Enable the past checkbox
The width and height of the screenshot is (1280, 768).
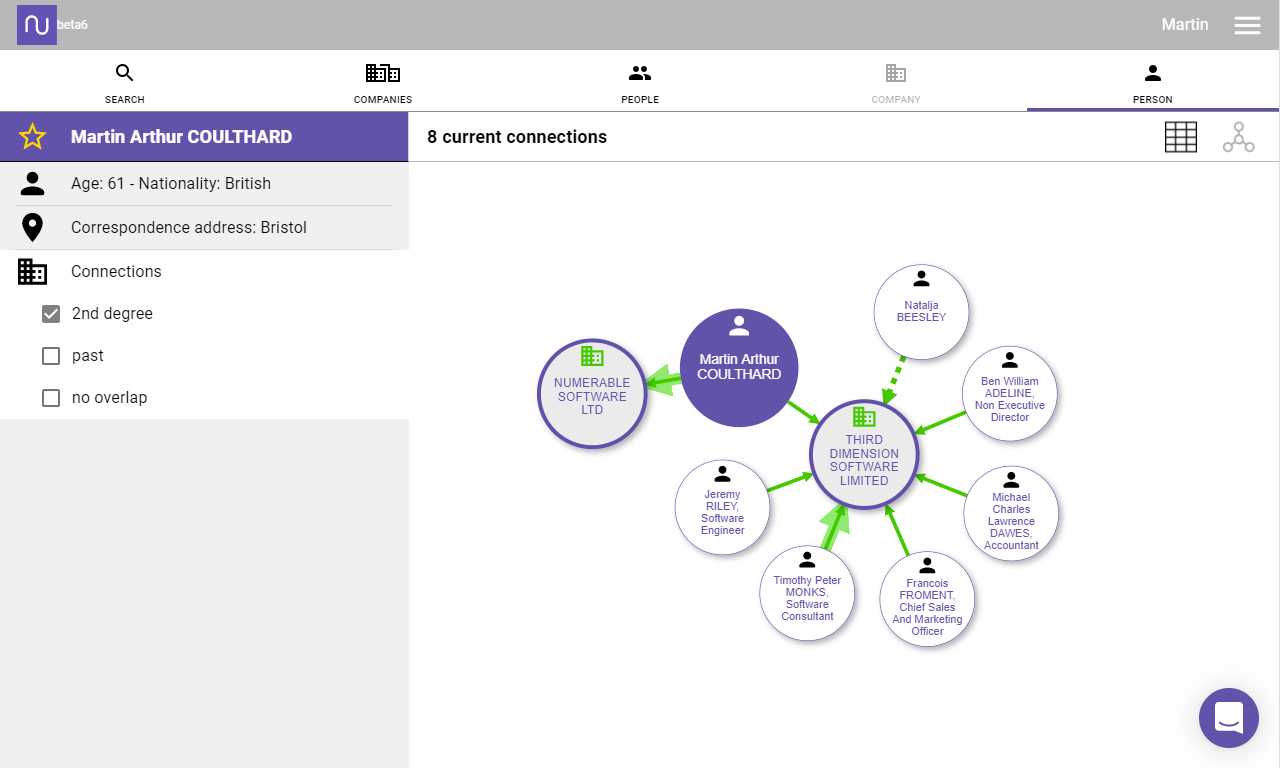[51, 356]
